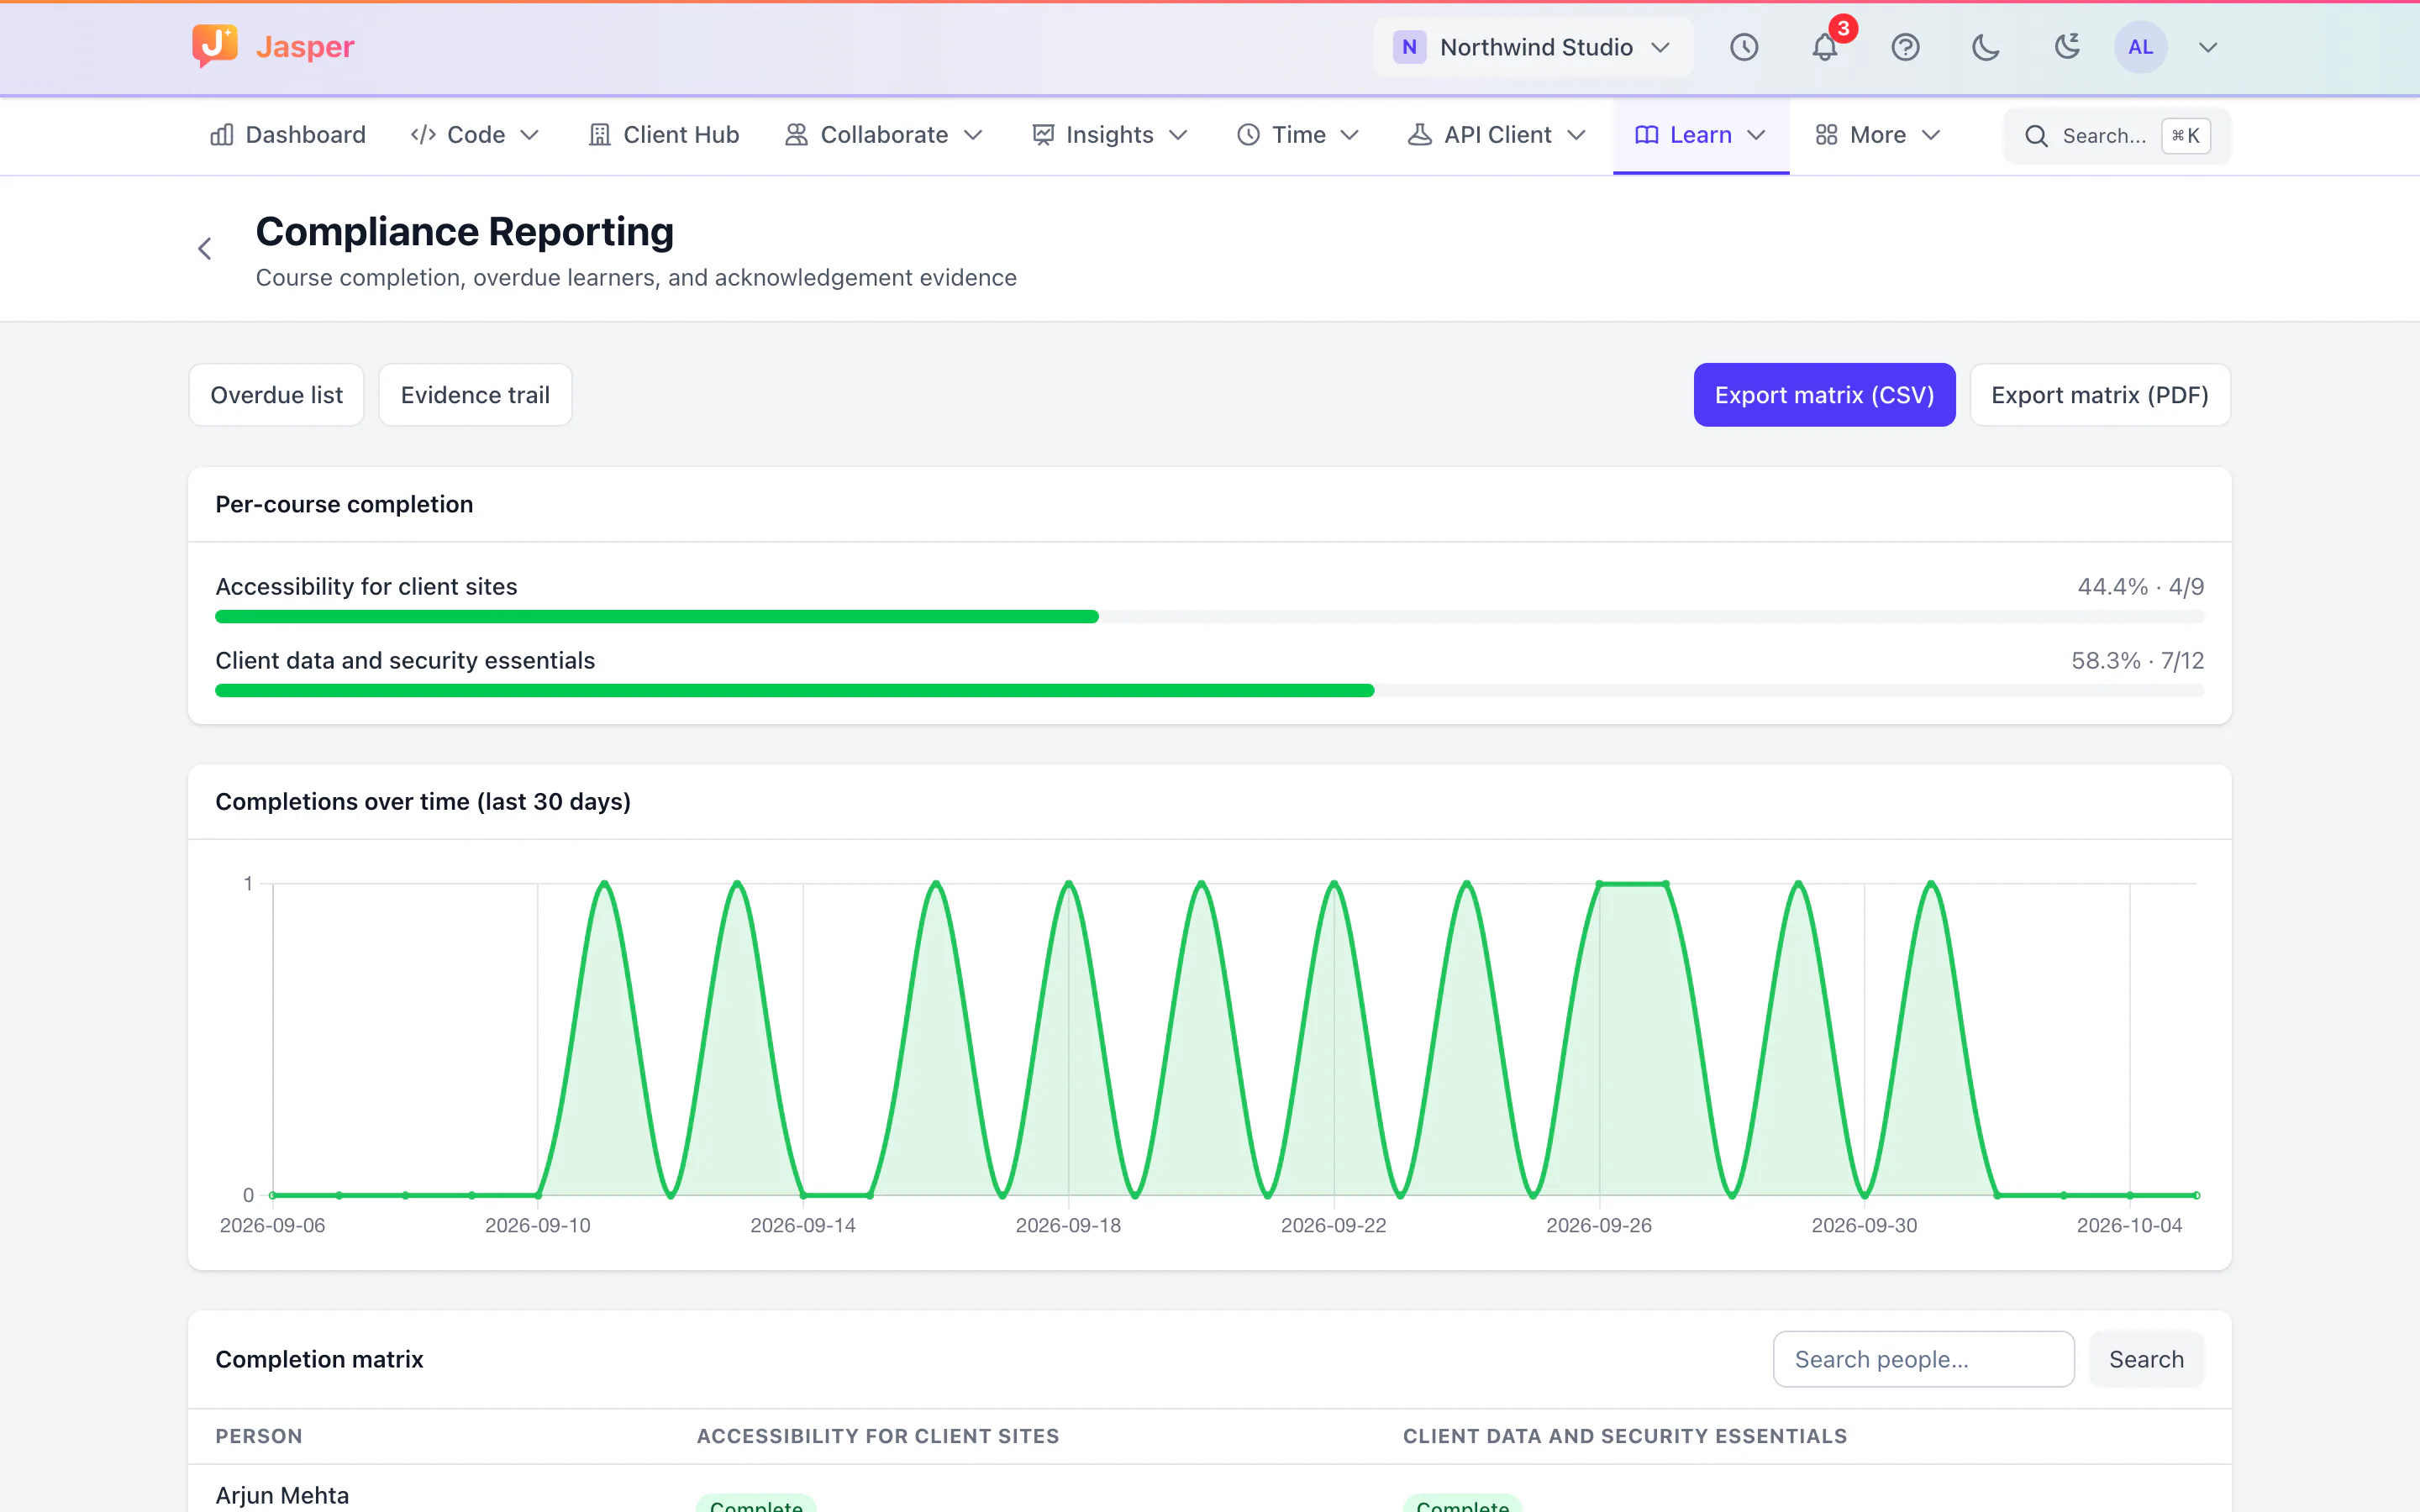Click the Accessibility for client sites progress bar
This screenshot has height=1512, width=2420.
(x=1209, y=617)
